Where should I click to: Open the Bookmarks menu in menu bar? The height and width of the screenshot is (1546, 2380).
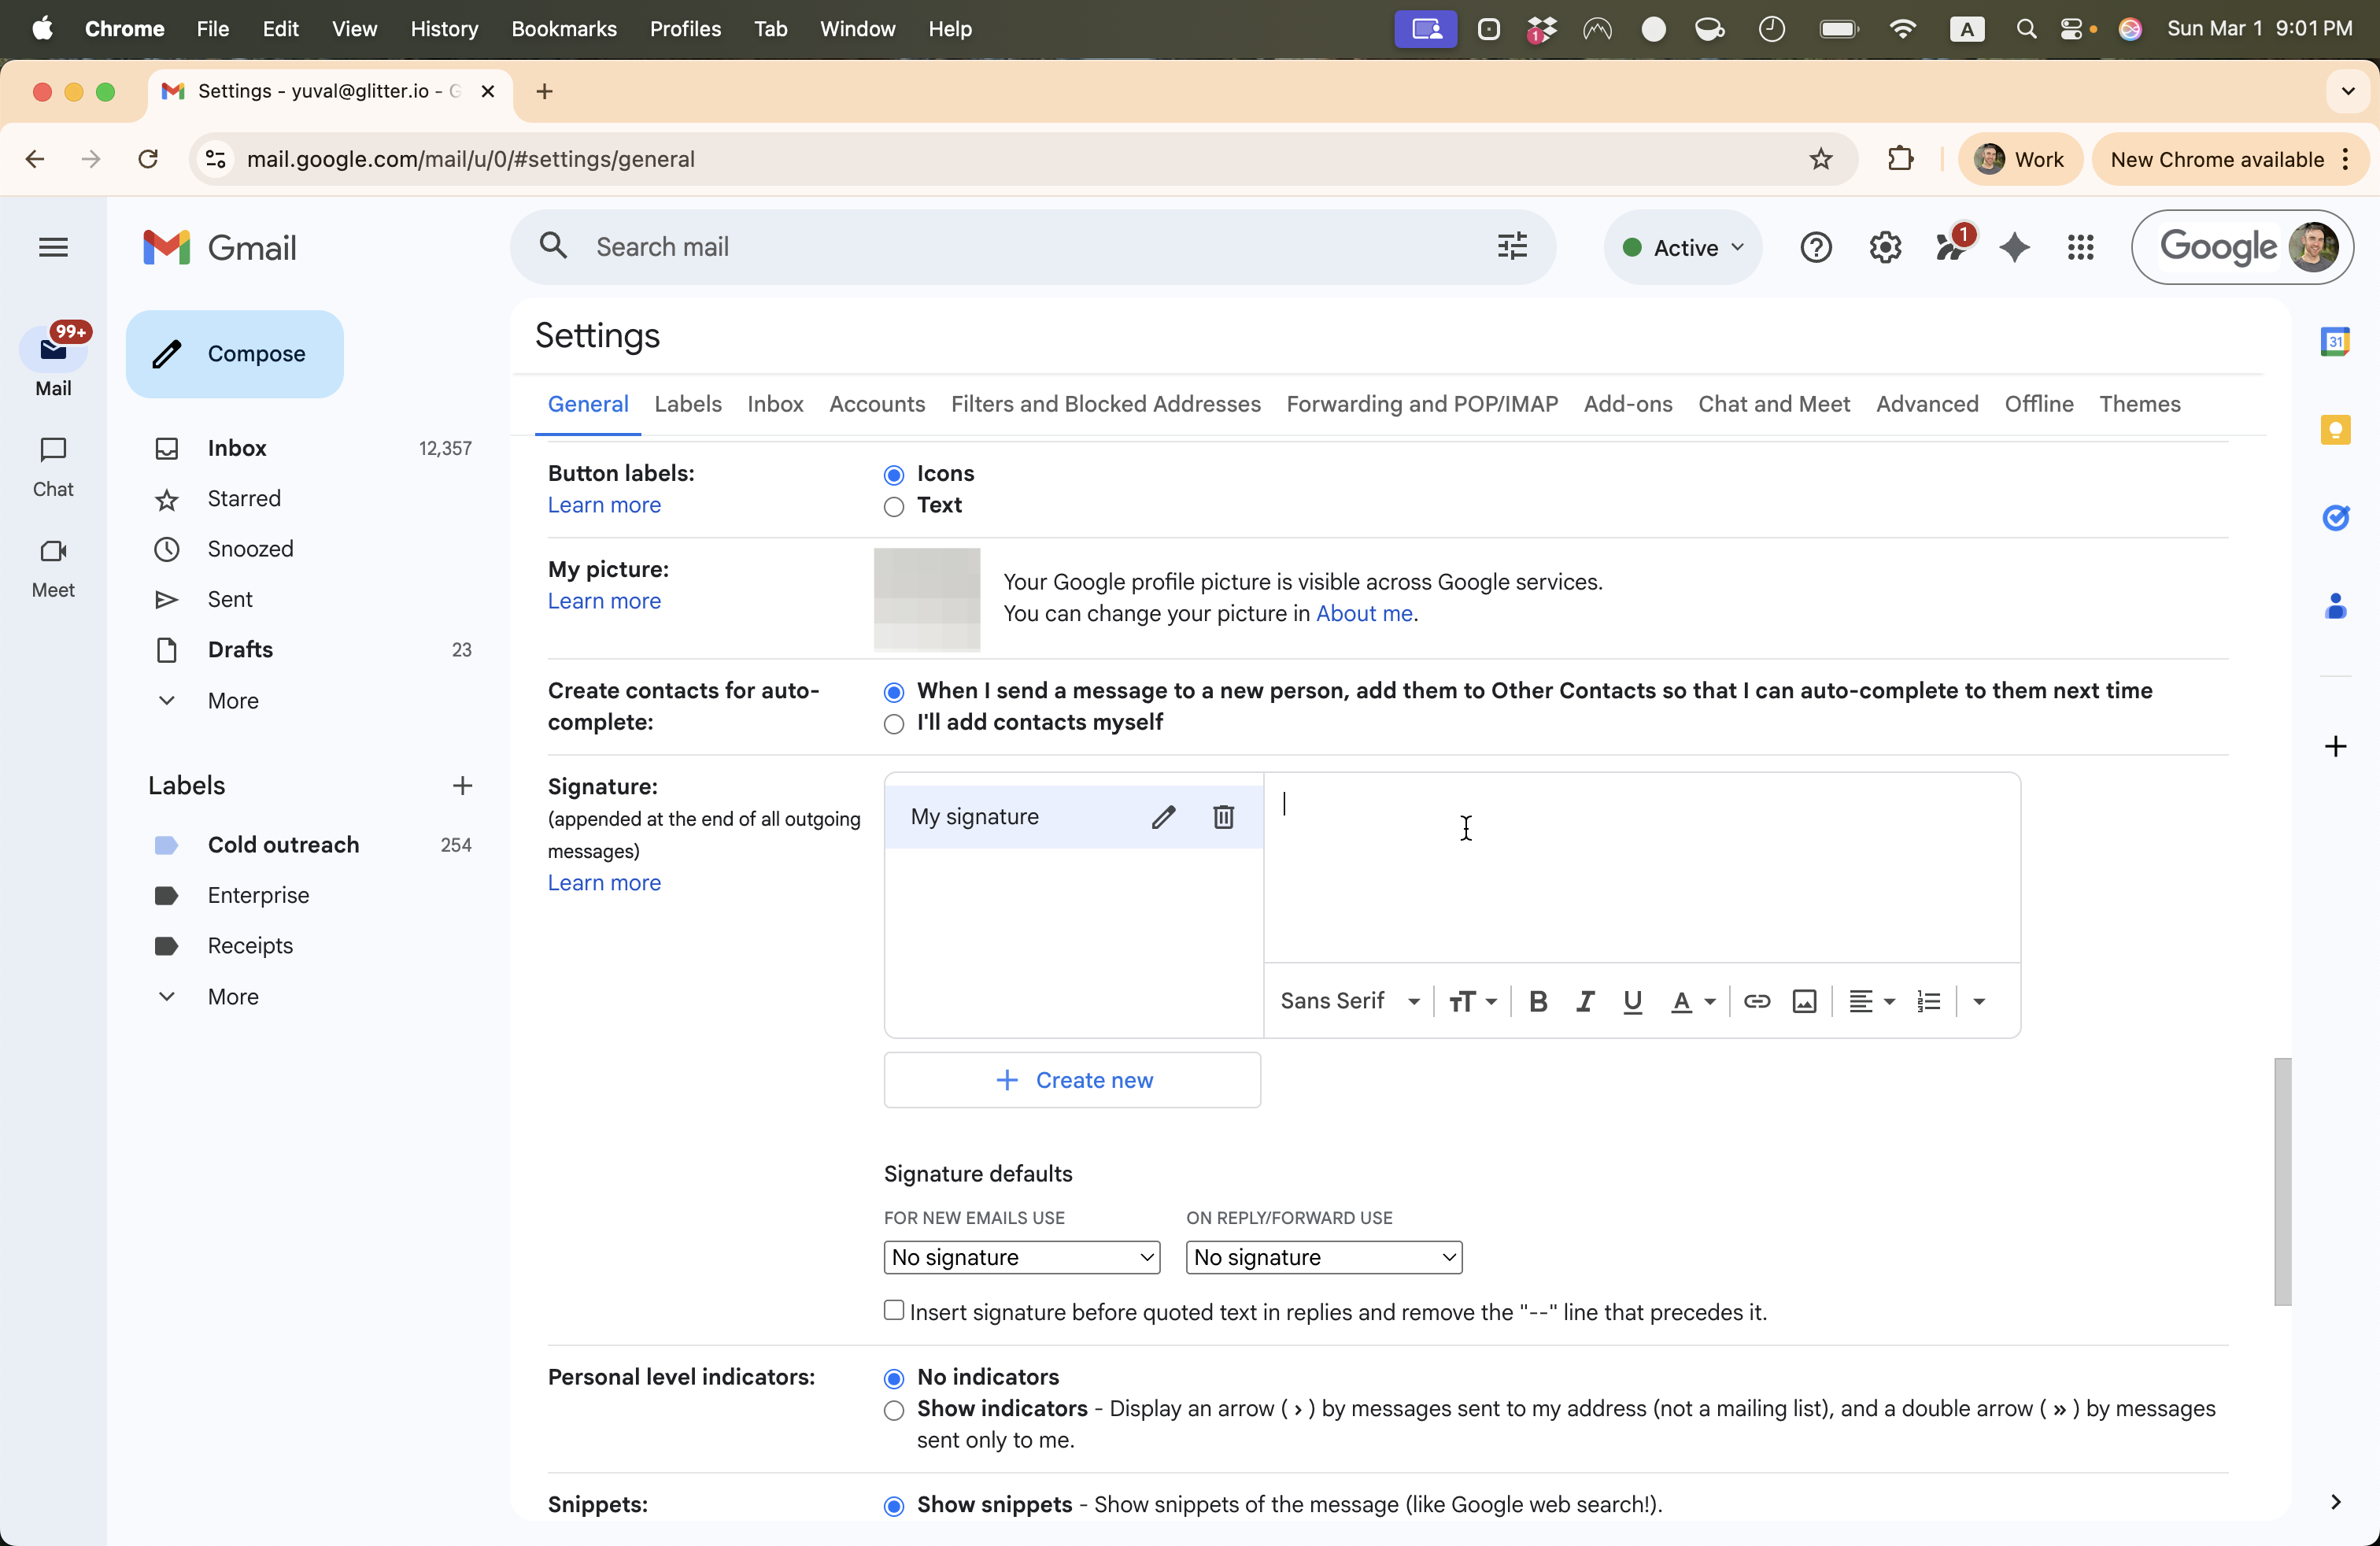pos(563,29)
